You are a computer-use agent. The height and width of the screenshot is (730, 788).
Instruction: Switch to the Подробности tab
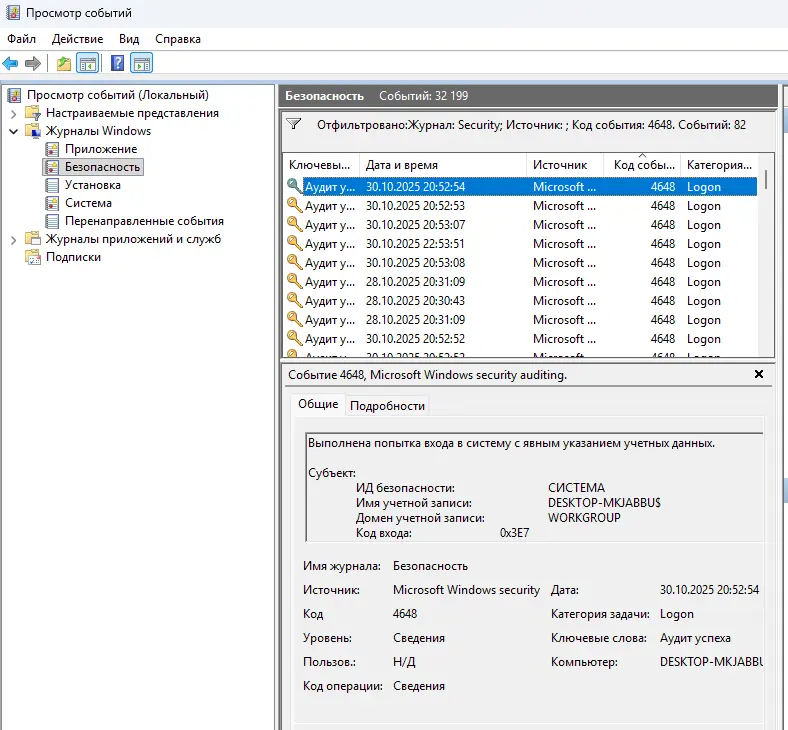pos(388,405)
